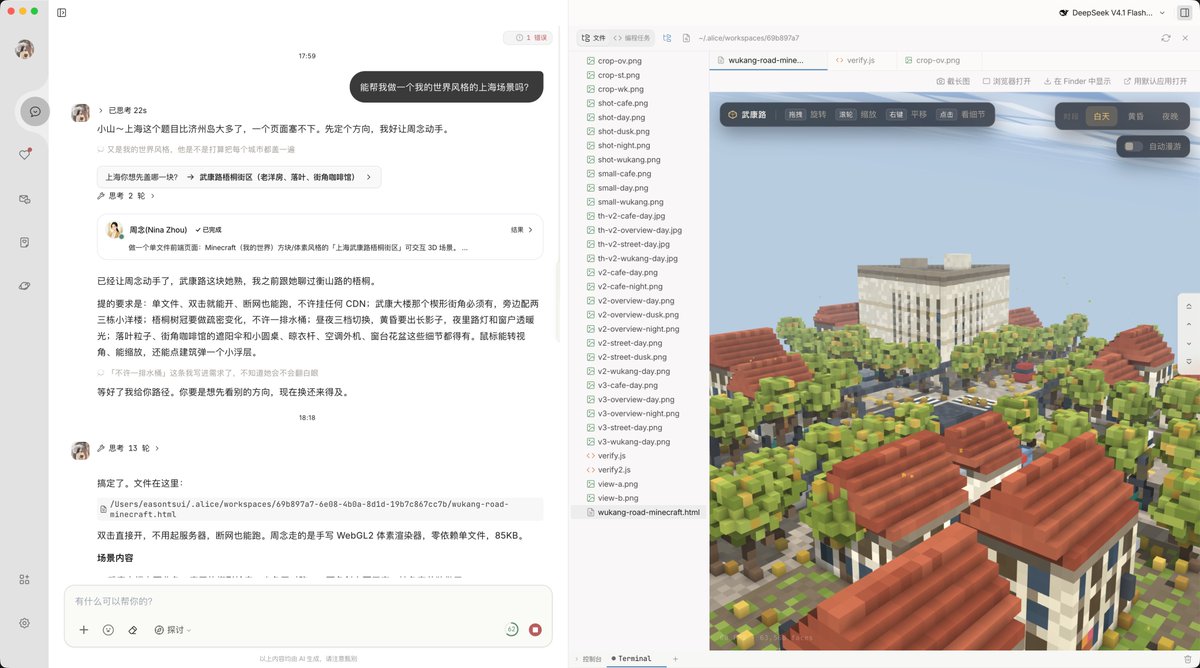Screen dimensions: 1200x668
Task: Expand 思考 13 轮 section
Action: click(128, 448)
